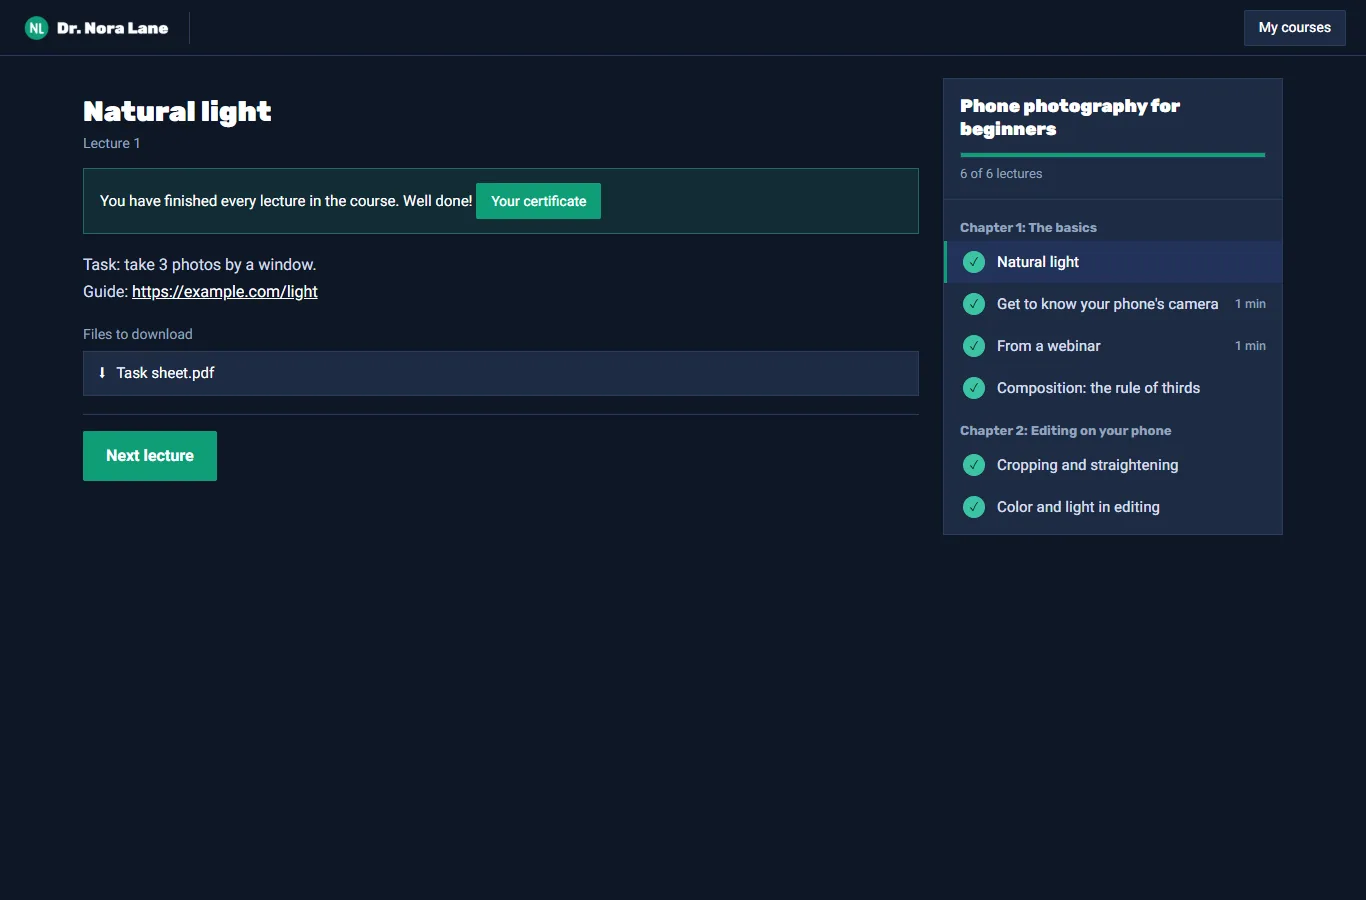Click the Chapter 1: The basics heading
The image size is (1366, 900).
[1028, 228]
